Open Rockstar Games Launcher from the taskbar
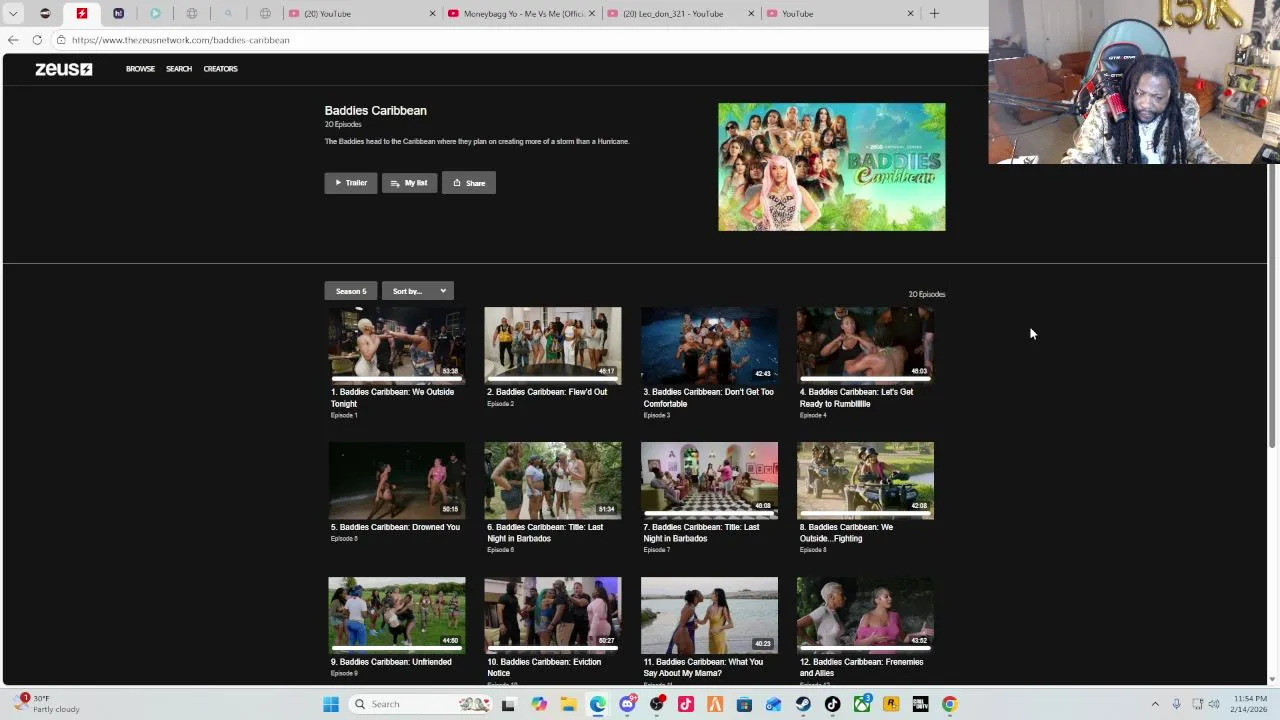The image size is (1280, 720). 891,704
